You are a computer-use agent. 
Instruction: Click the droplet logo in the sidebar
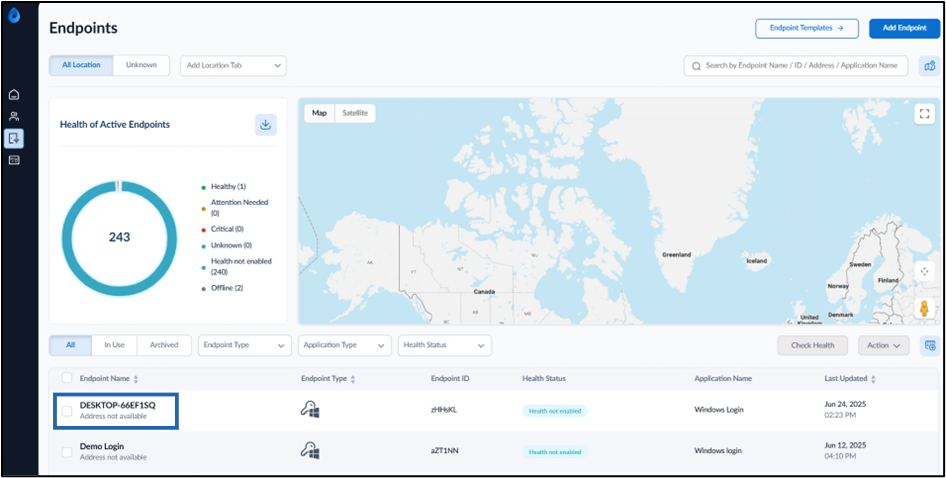coord(14,16)
